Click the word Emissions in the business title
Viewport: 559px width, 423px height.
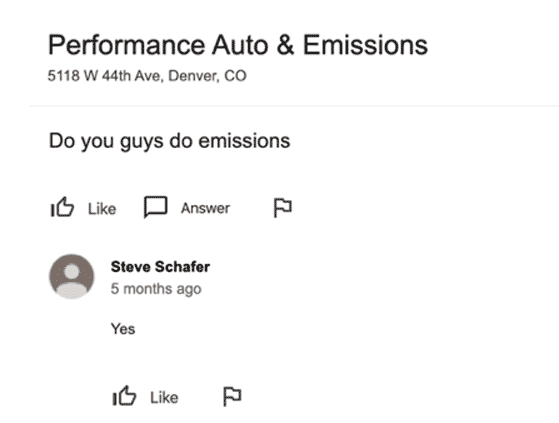pyautogui.click(x=365, y=45)
